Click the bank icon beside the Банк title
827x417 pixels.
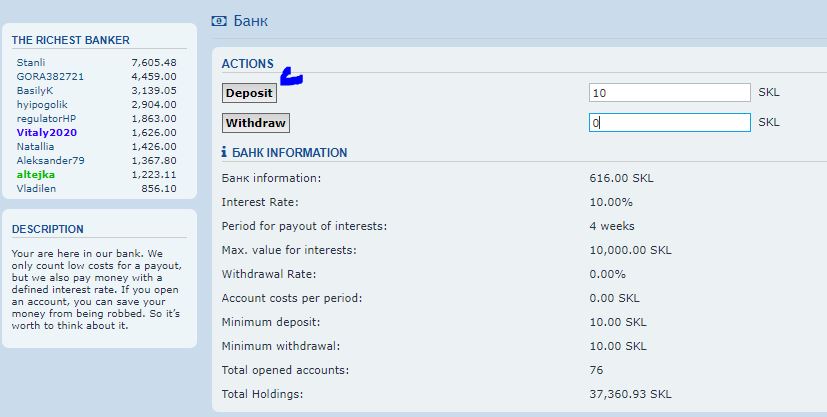[x=219, y=20]
